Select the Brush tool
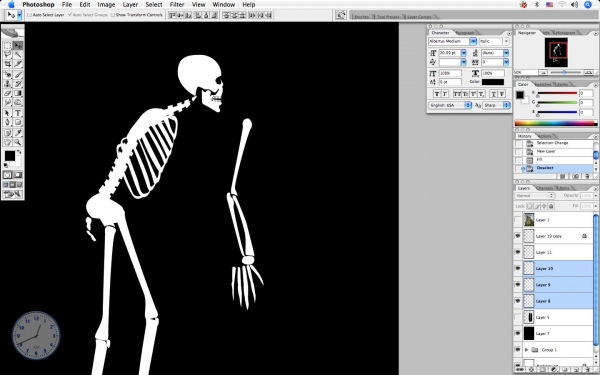This screenshot has width=600, height=375. pos(18,75)
